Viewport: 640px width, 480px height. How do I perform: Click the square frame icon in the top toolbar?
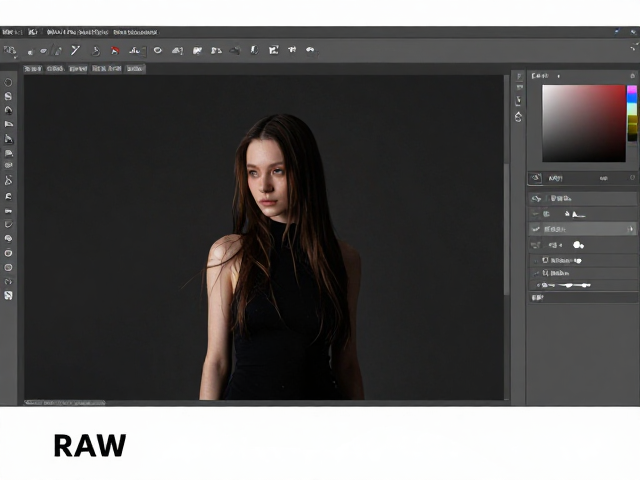pyautogui.click(x=273, y=50)
